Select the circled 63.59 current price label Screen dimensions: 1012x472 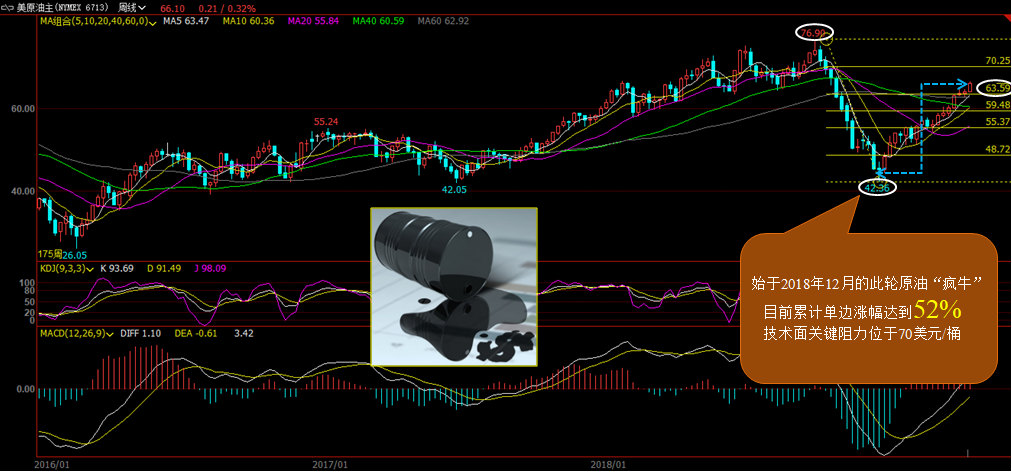pyautogui.click(x=994, y=88)
